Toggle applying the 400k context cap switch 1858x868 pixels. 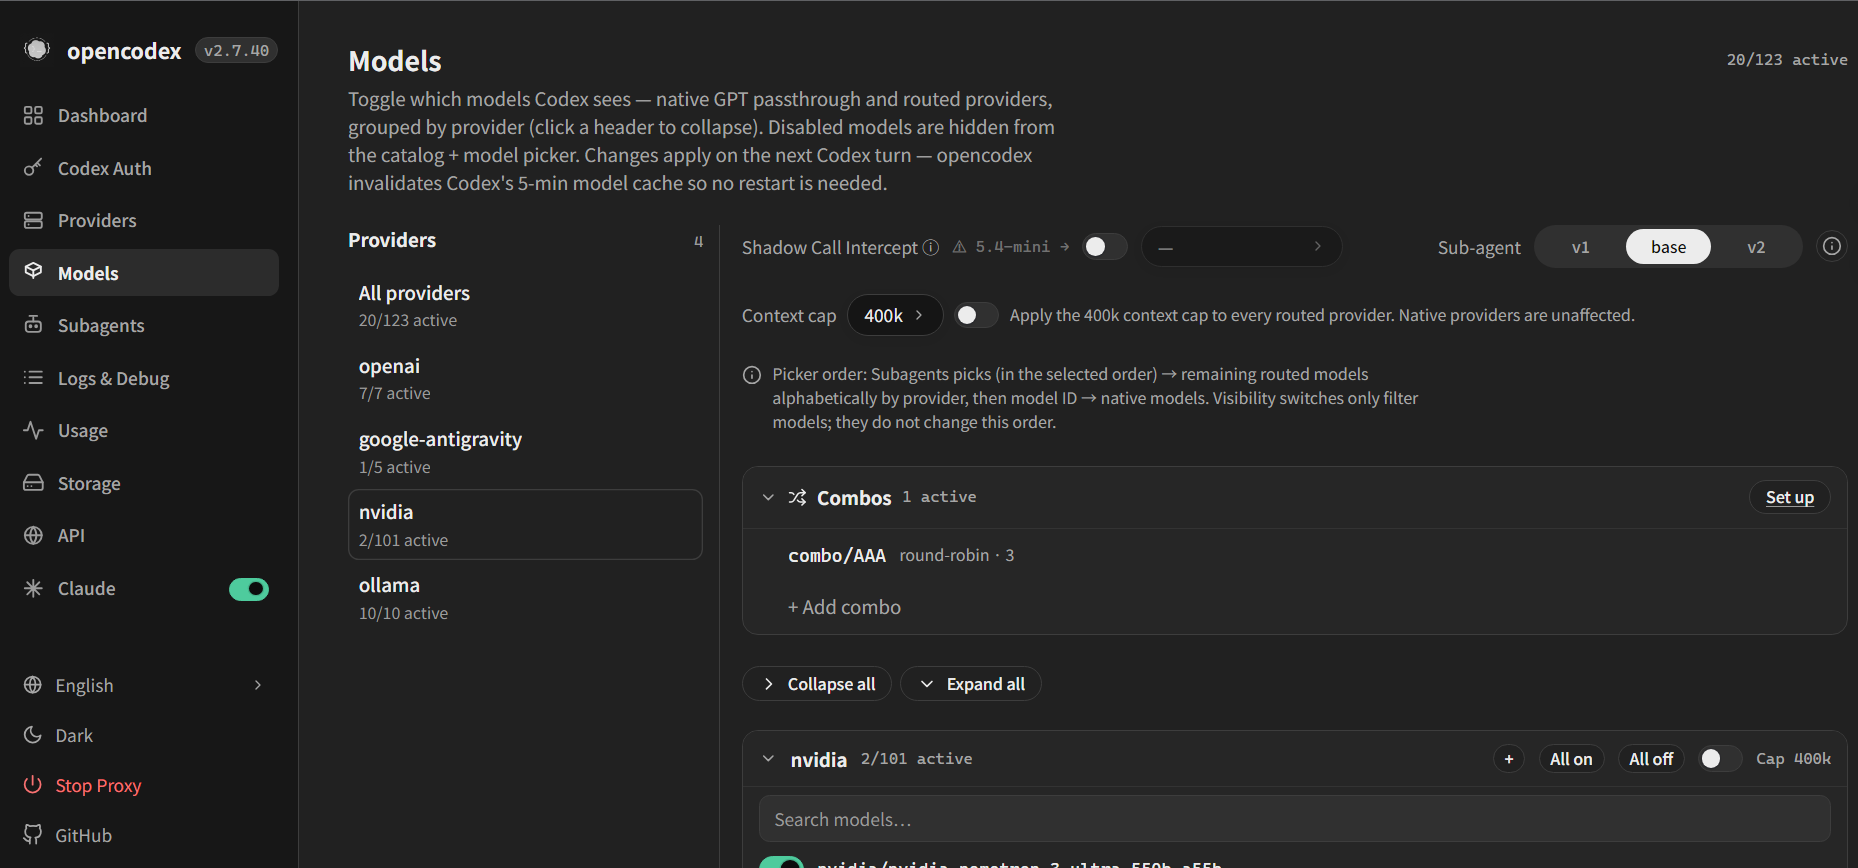(x=976, y=315)
